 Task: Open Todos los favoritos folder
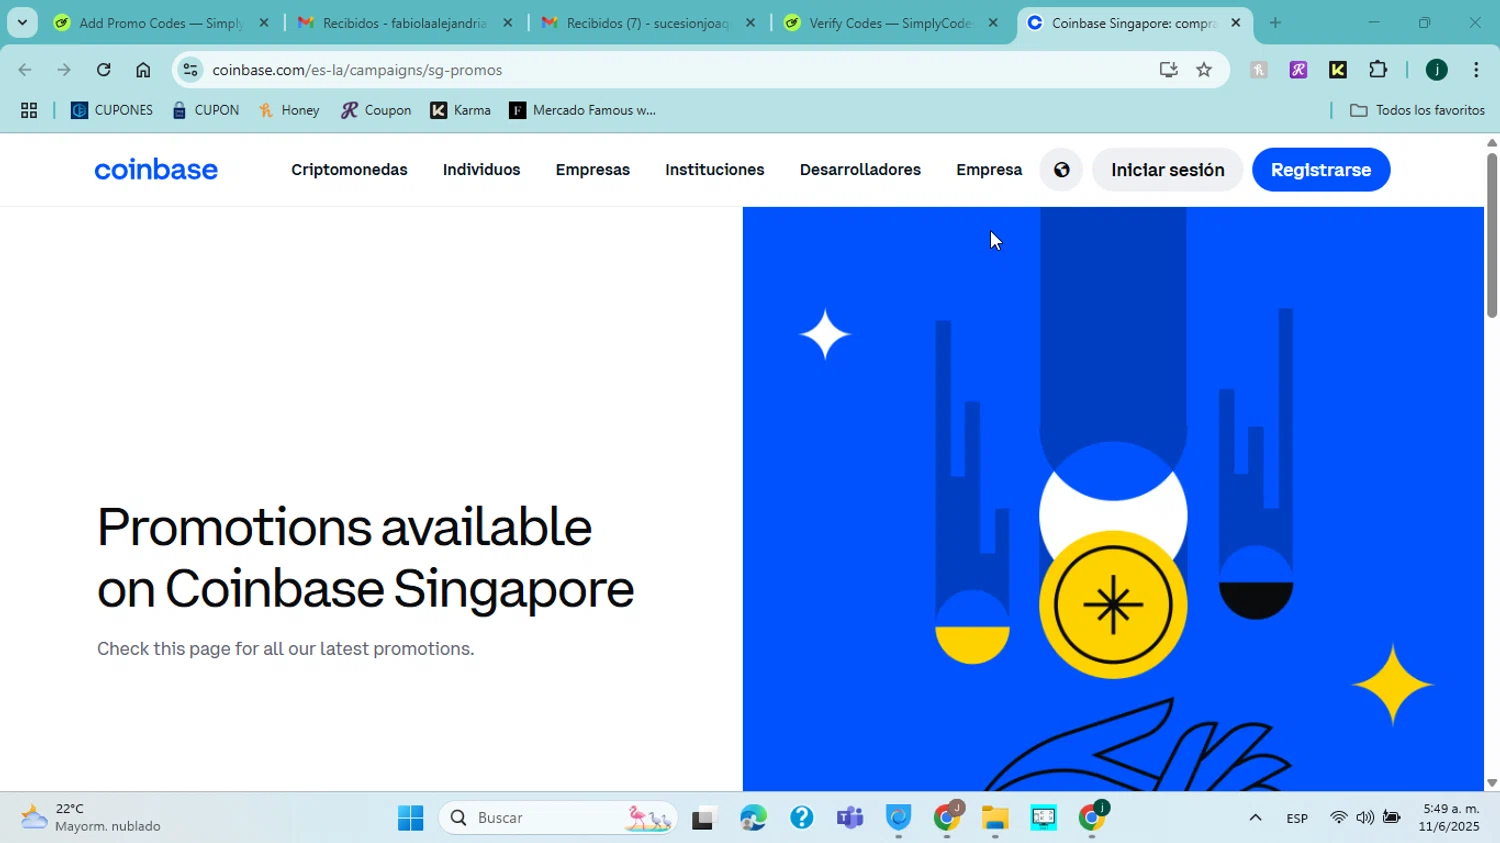coord(1417,111)
